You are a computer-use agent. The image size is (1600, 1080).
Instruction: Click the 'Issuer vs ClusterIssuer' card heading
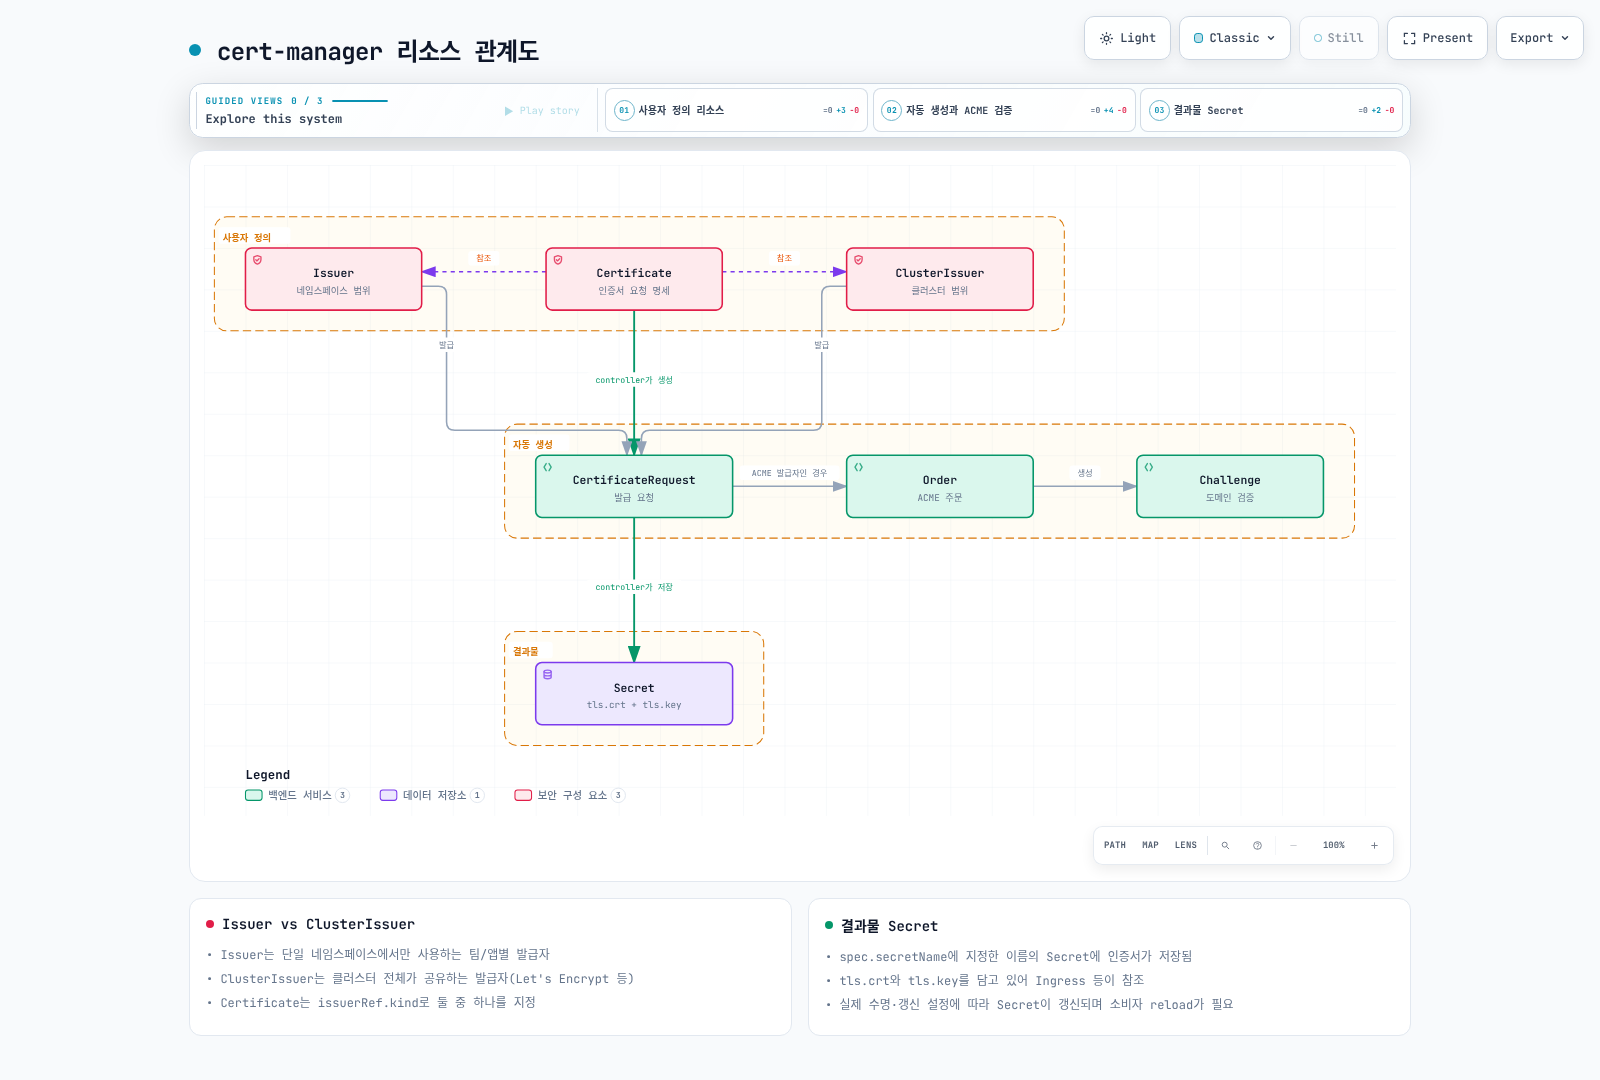point(318,924)
